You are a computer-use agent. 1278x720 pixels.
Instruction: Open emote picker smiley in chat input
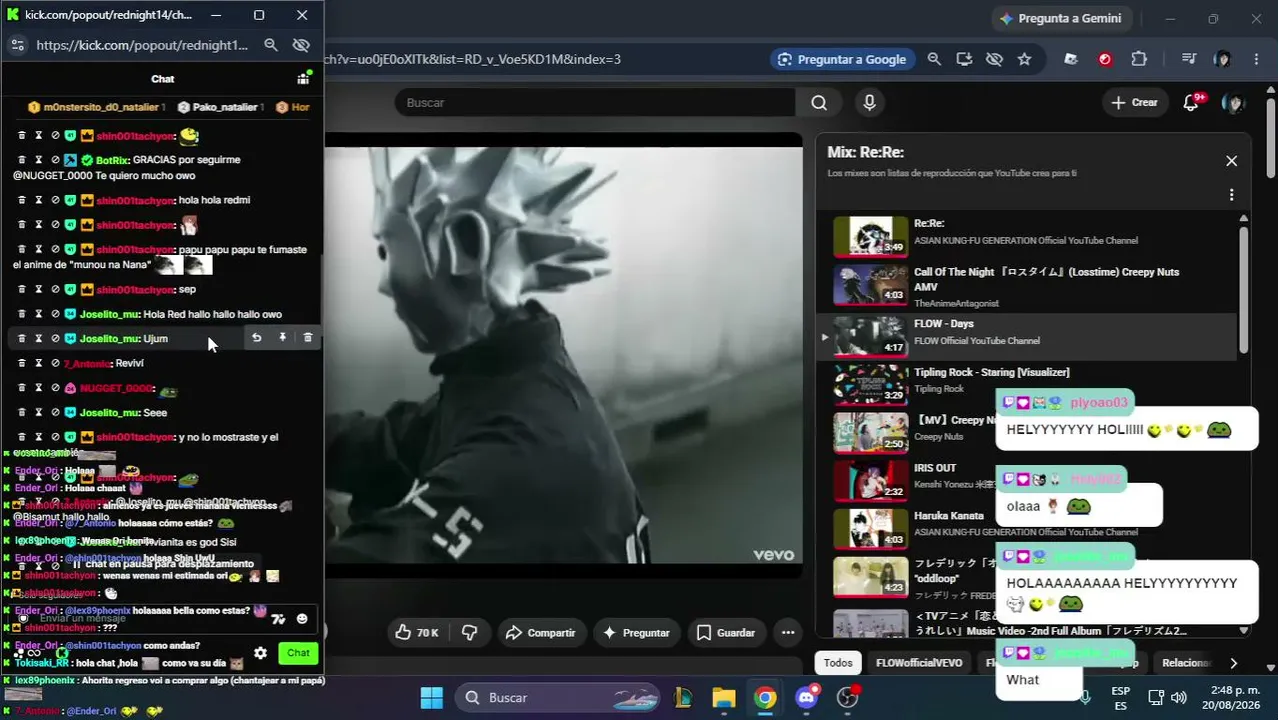coord(302,619)
